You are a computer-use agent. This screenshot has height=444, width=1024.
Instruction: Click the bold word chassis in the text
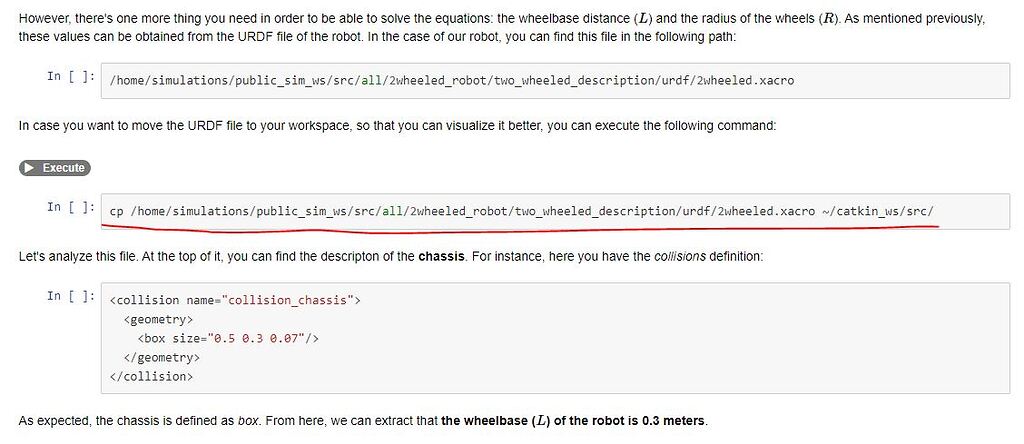tap(441, 257)
